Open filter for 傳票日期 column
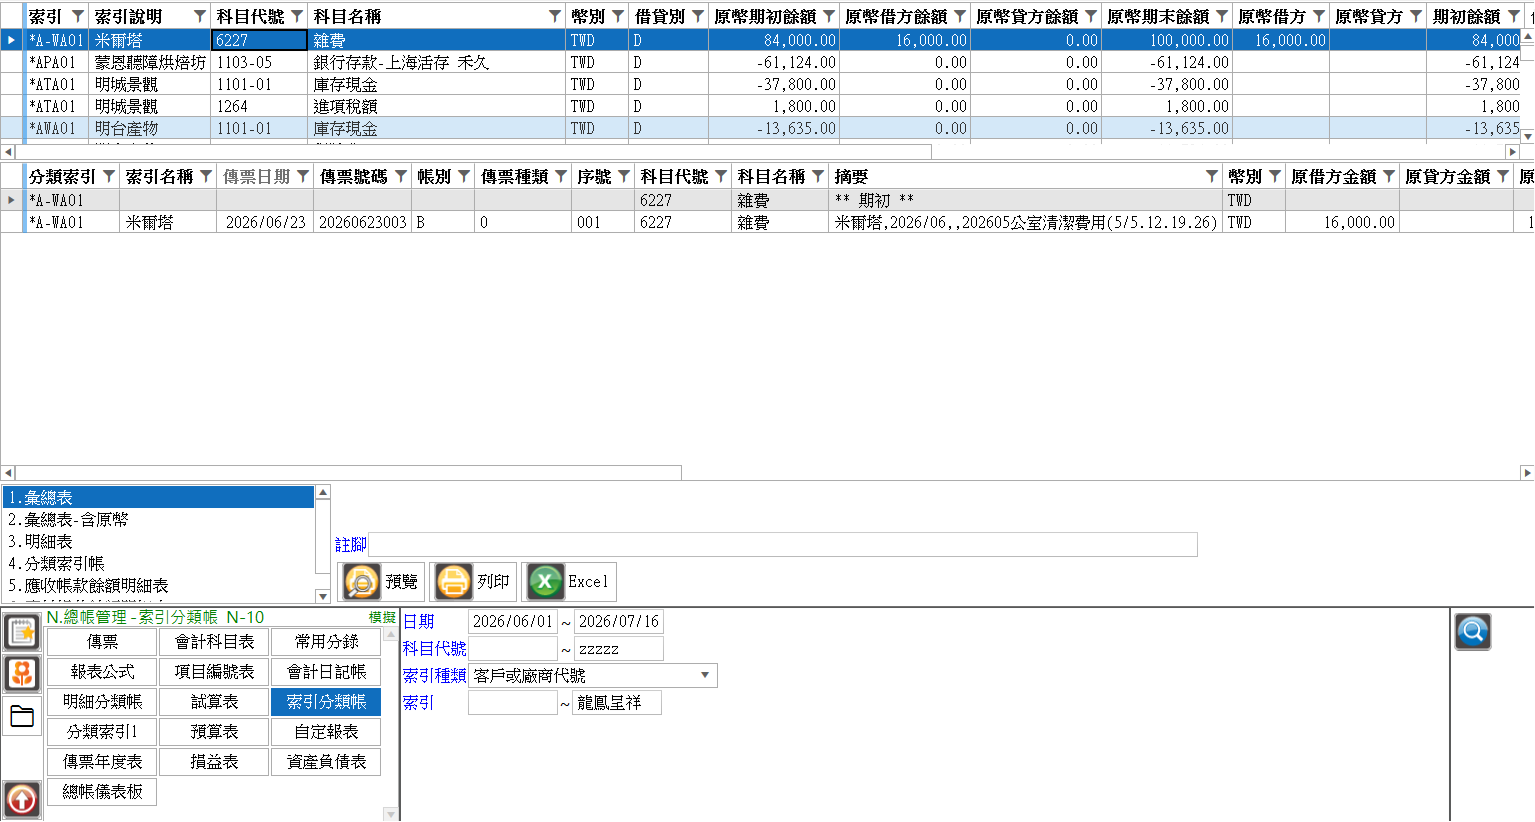Screen dimensions: 1535x822 point(303,177)
